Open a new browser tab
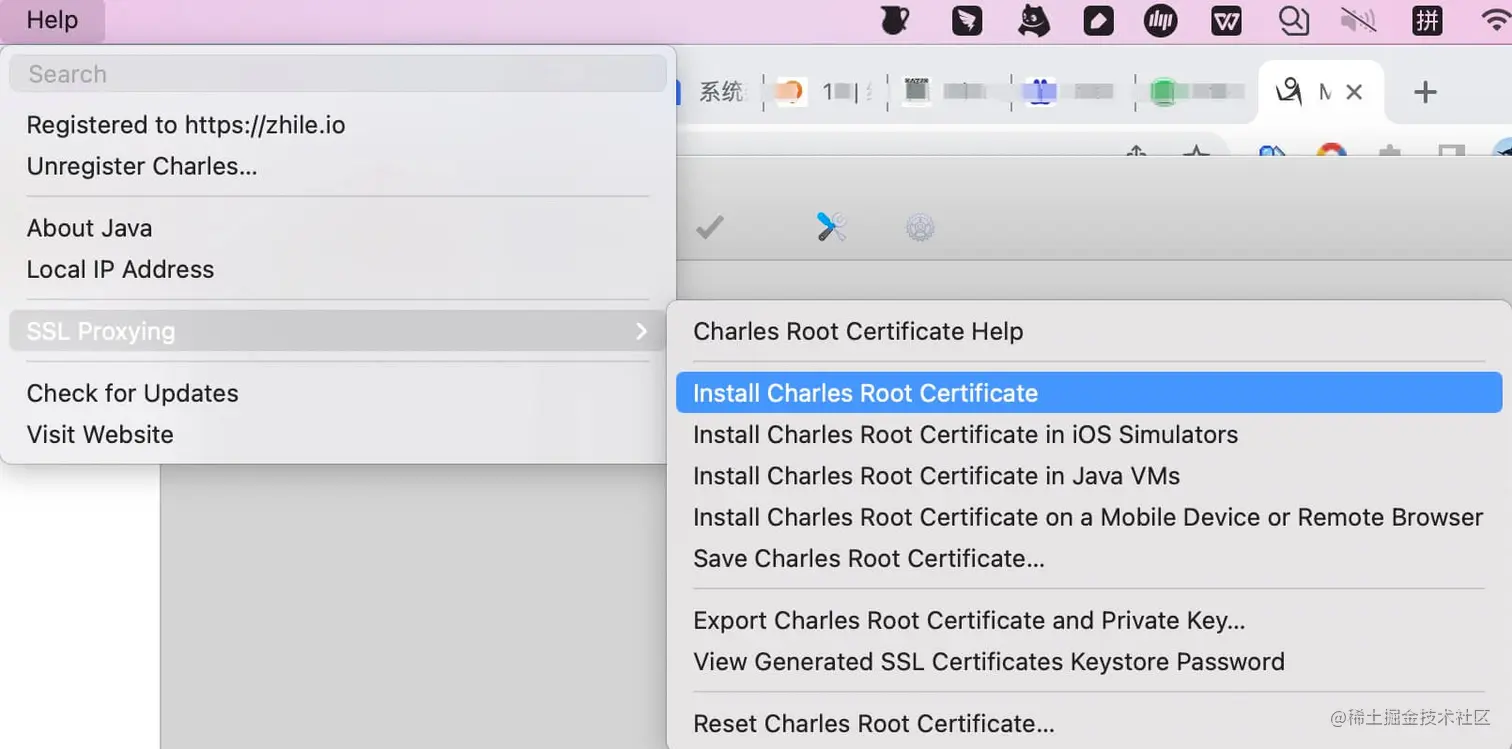 pos(1425,92)
